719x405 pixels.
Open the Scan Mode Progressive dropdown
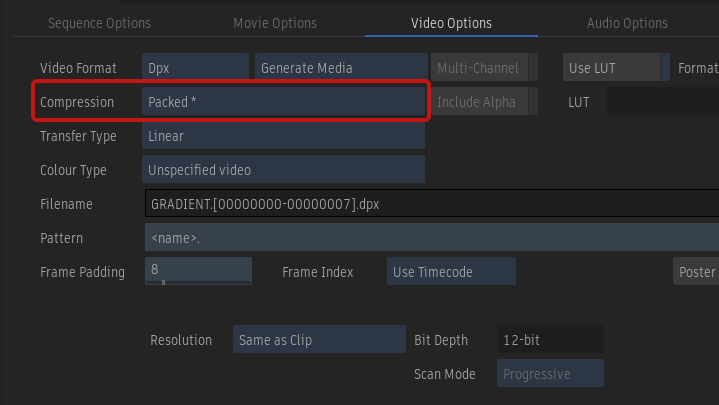coord(550,374)
